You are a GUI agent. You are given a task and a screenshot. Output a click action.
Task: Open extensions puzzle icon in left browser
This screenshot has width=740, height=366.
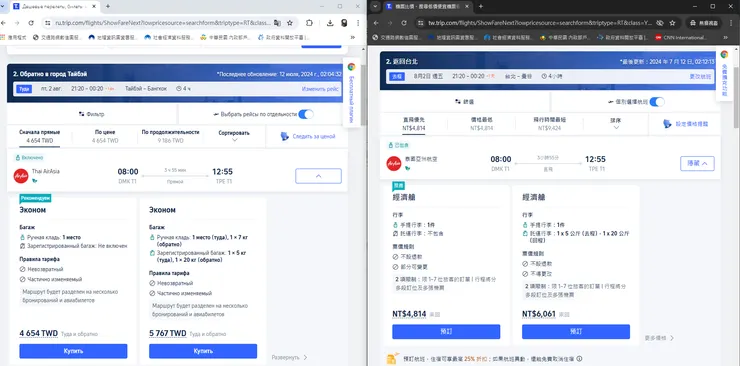[x=309, y=23]
